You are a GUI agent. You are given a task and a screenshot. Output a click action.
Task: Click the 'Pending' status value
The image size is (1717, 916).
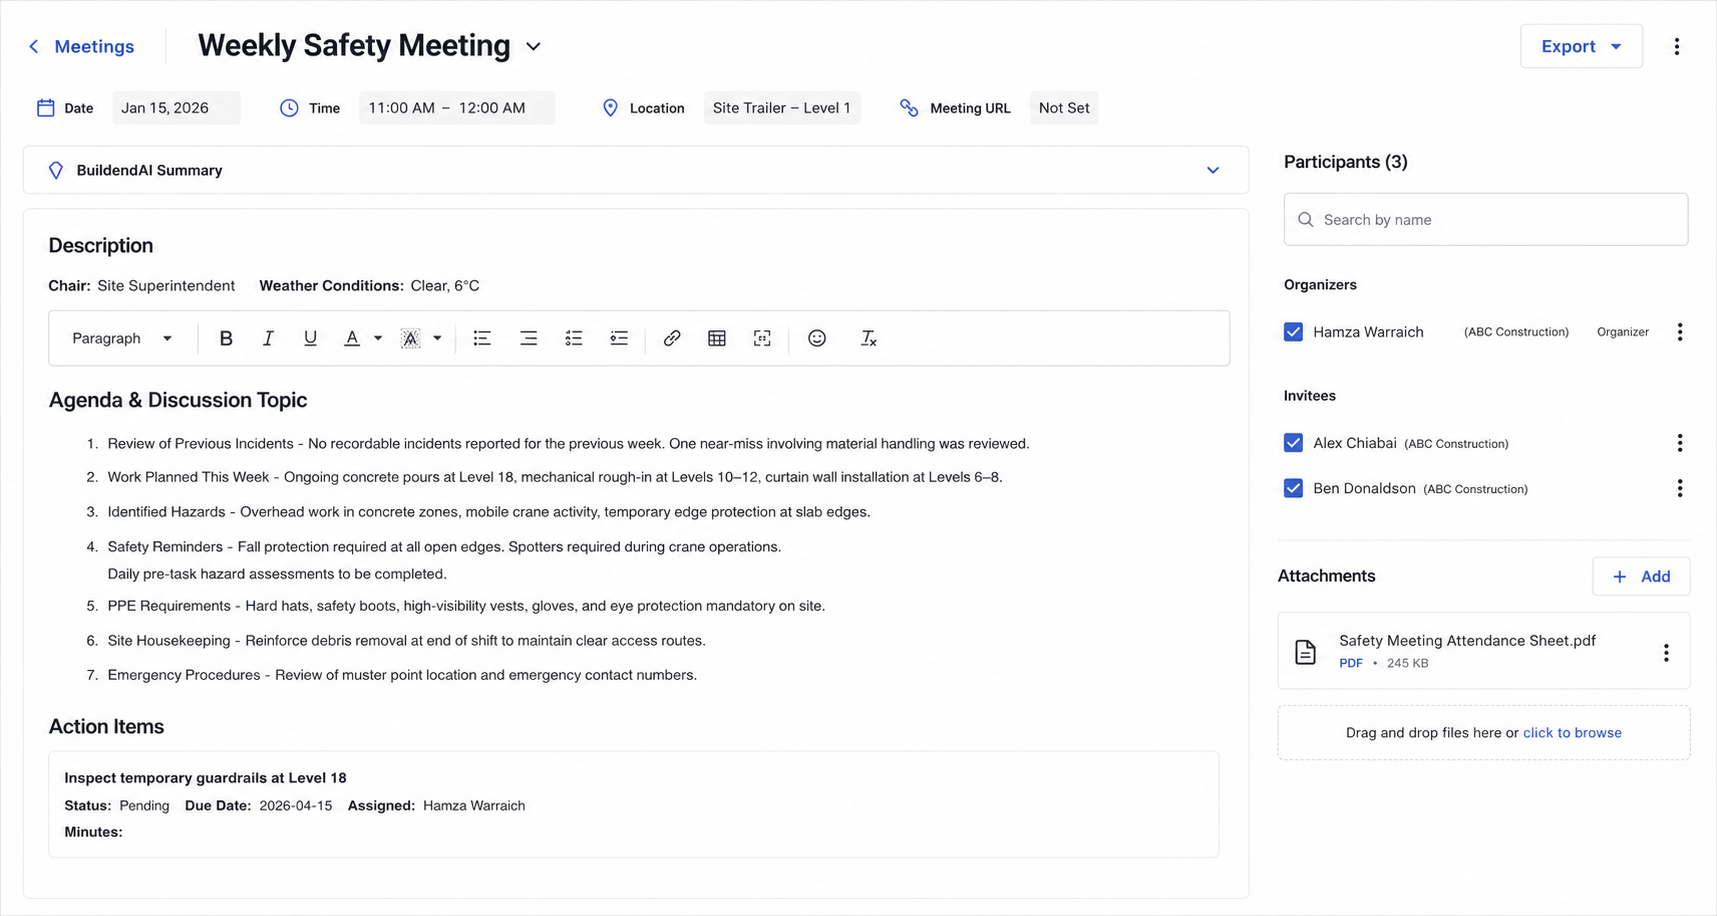coord(144,806)
